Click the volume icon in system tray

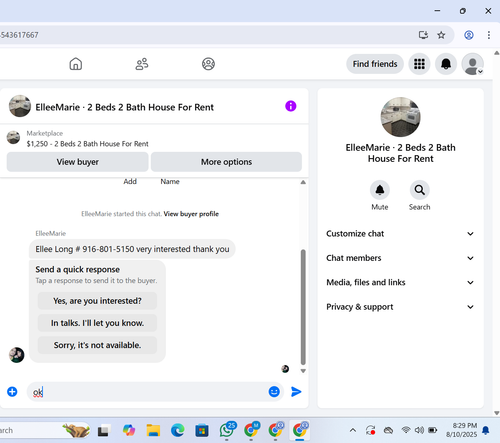coord(419,430)
